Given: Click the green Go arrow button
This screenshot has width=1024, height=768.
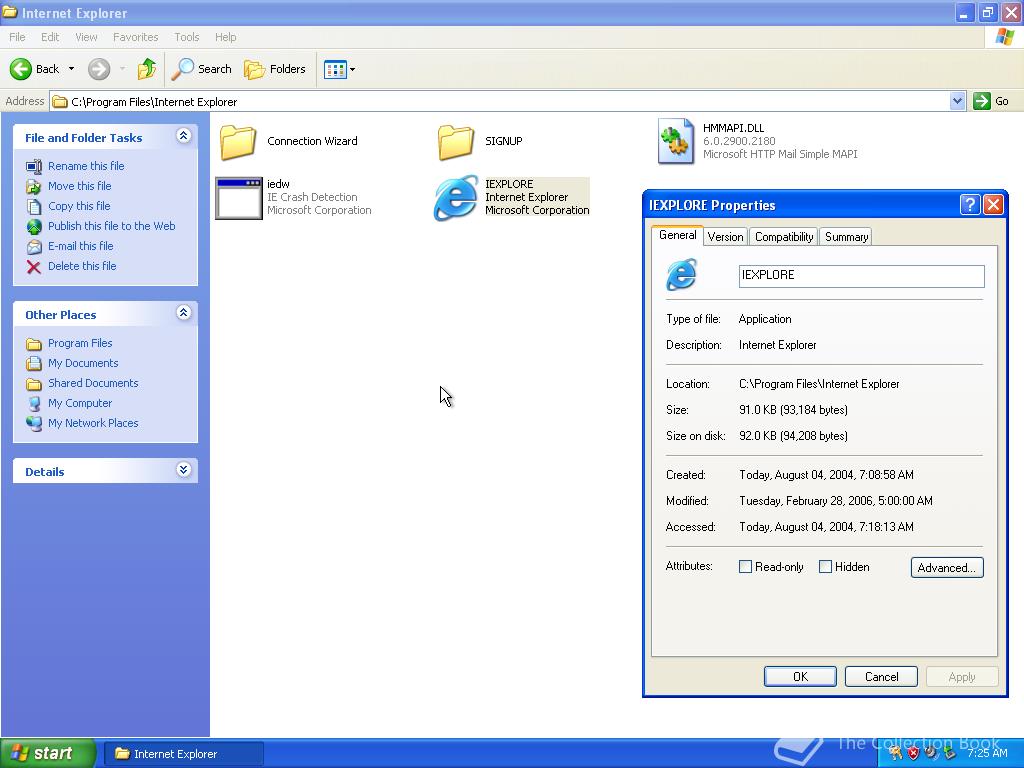Looking at the screenshot, I should [982, 101].
